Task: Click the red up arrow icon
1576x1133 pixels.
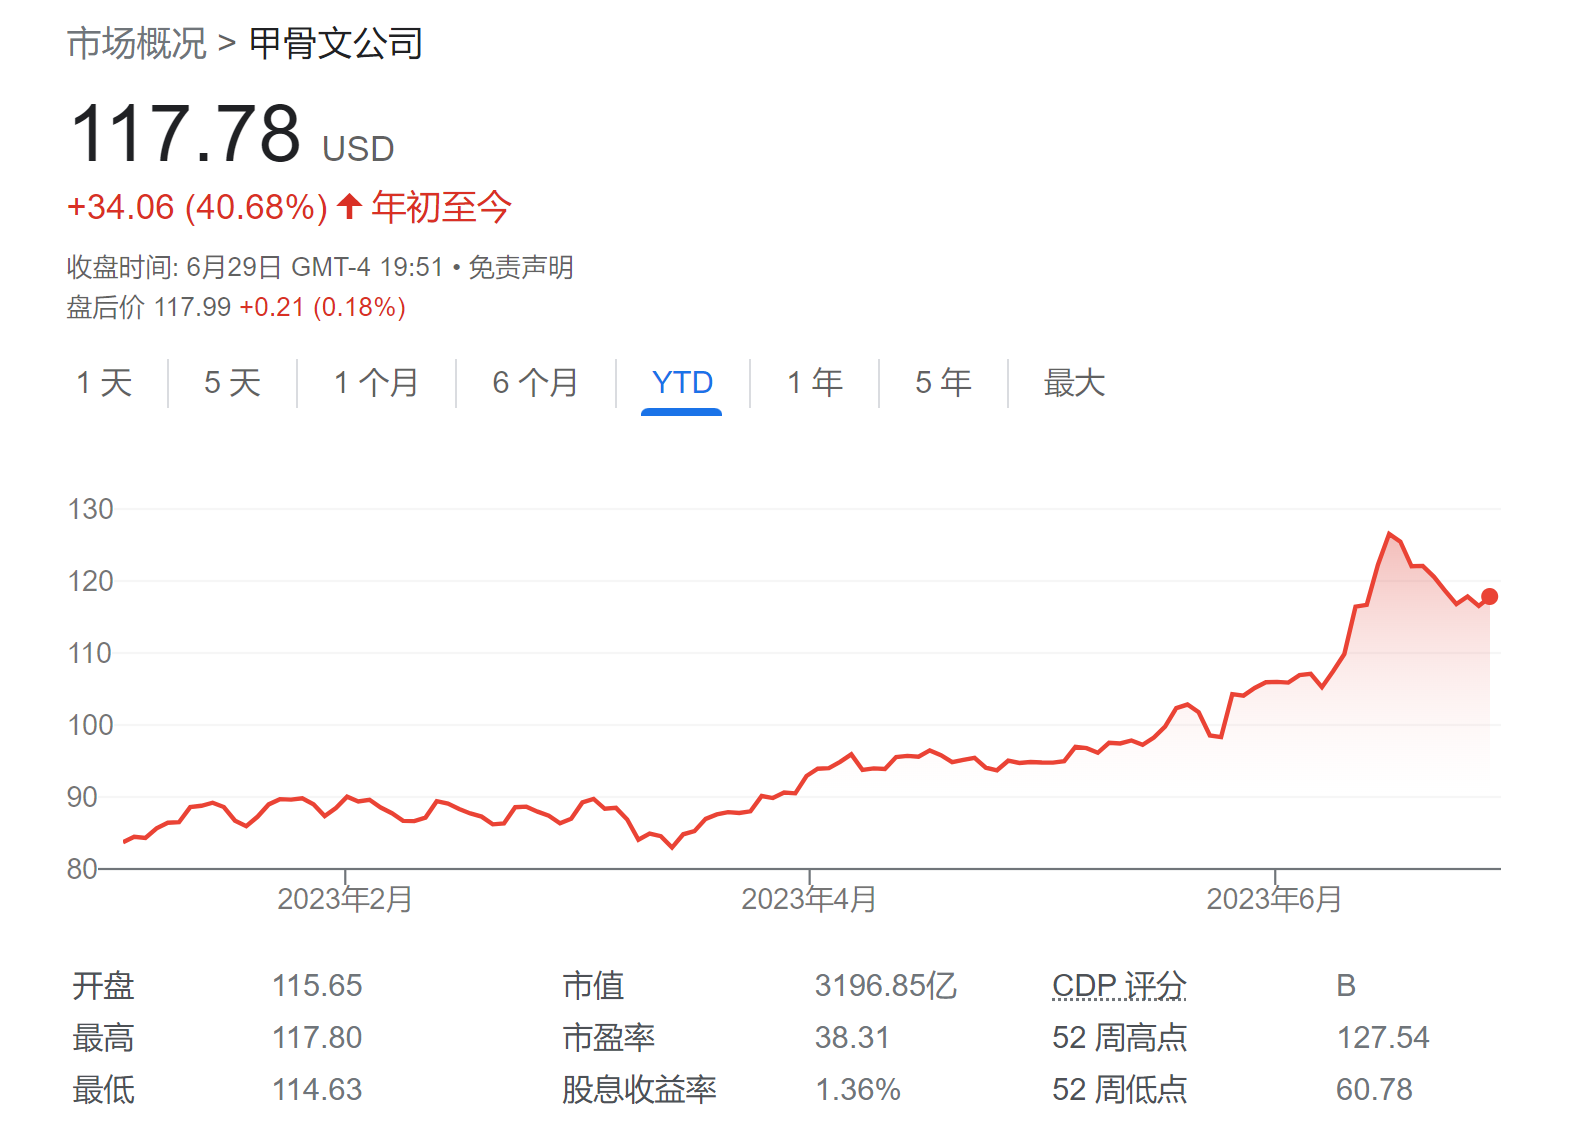Action: (349, 206)
